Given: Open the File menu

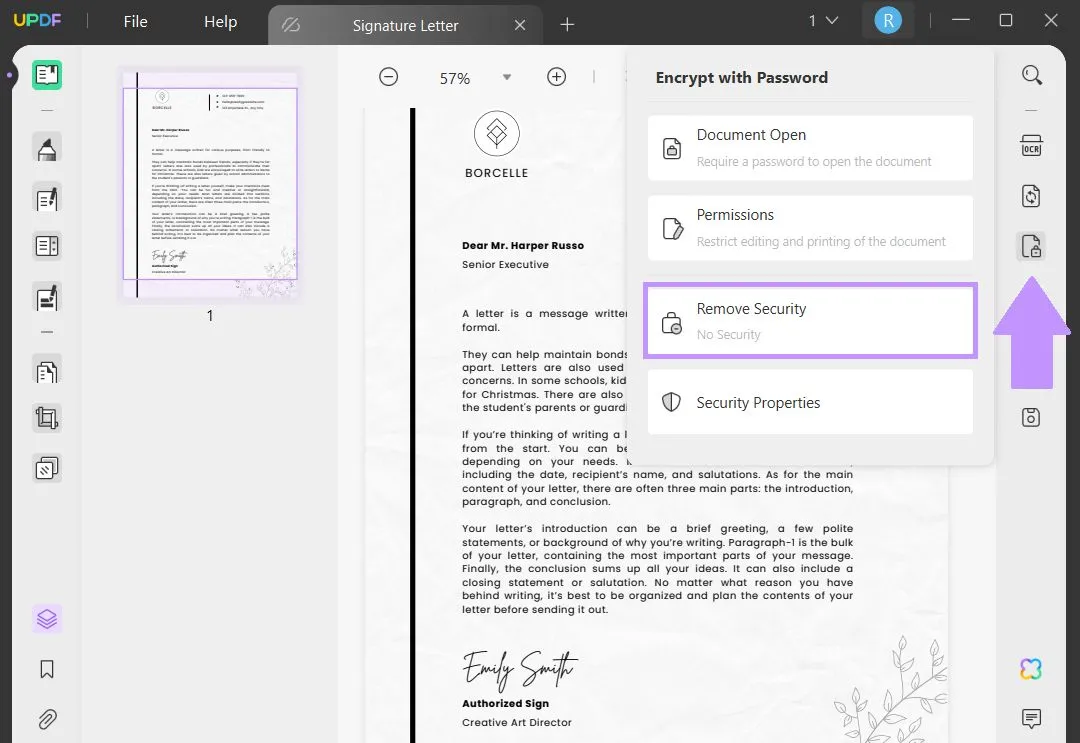Looking at the screenshot, I should (135, 20).
